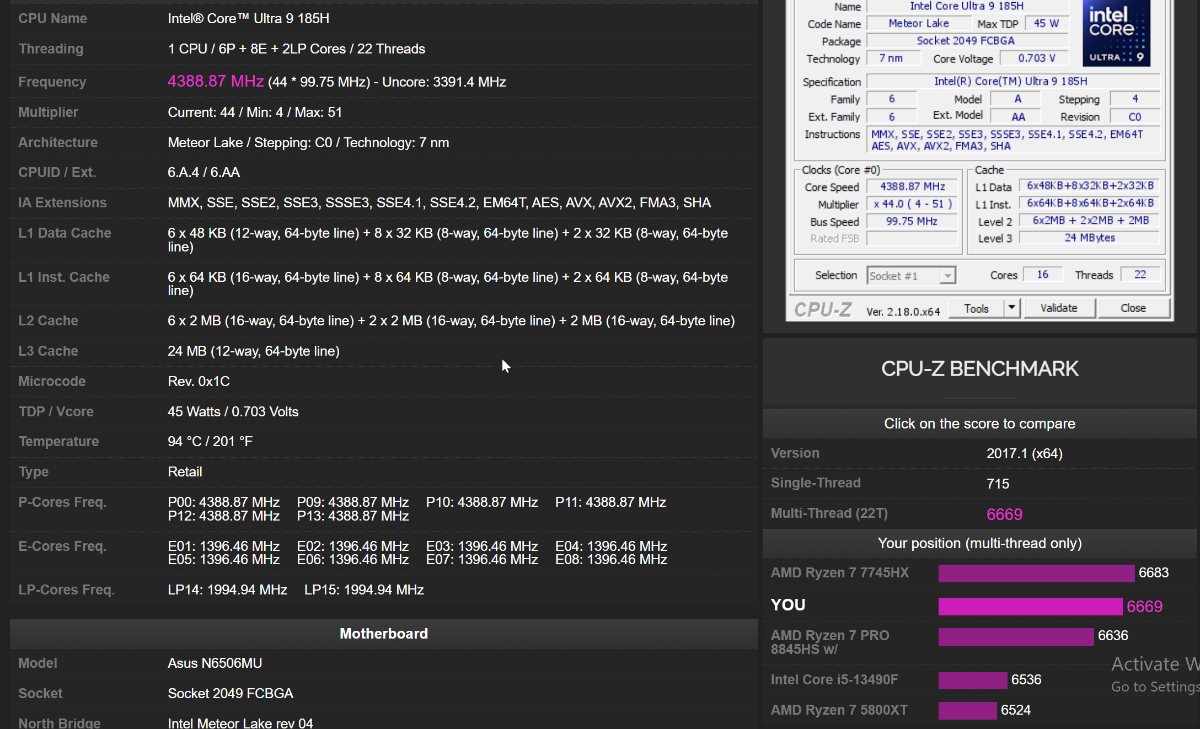This screenshot has height=729, width=1200.
Task: Click the Intel Core i5-13490F bar
Action: 972,680
